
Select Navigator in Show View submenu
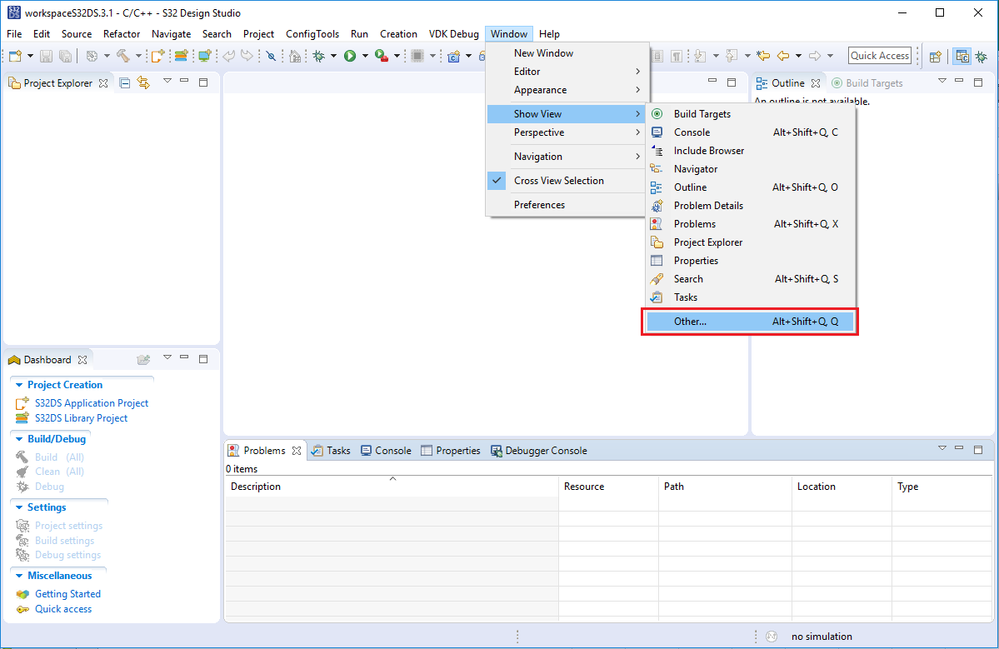pos(751,169)
